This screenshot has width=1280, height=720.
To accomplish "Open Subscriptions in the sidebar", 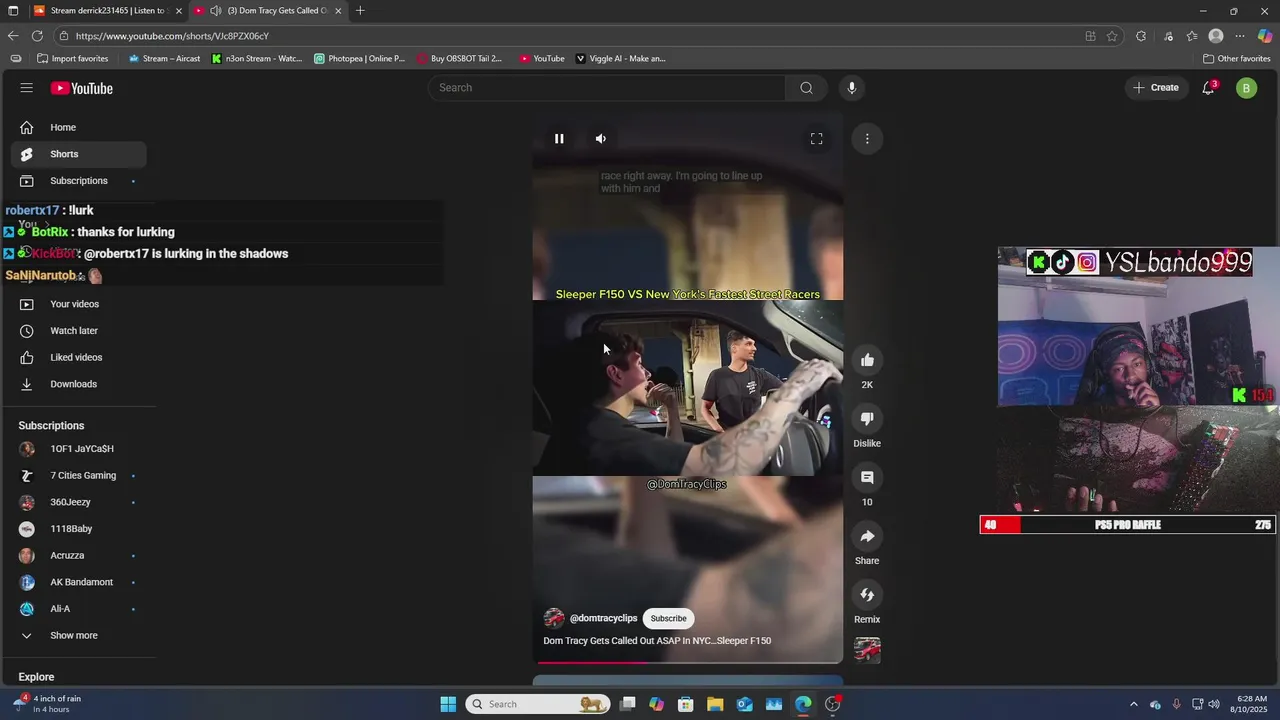I will click(x=78, y=181).
